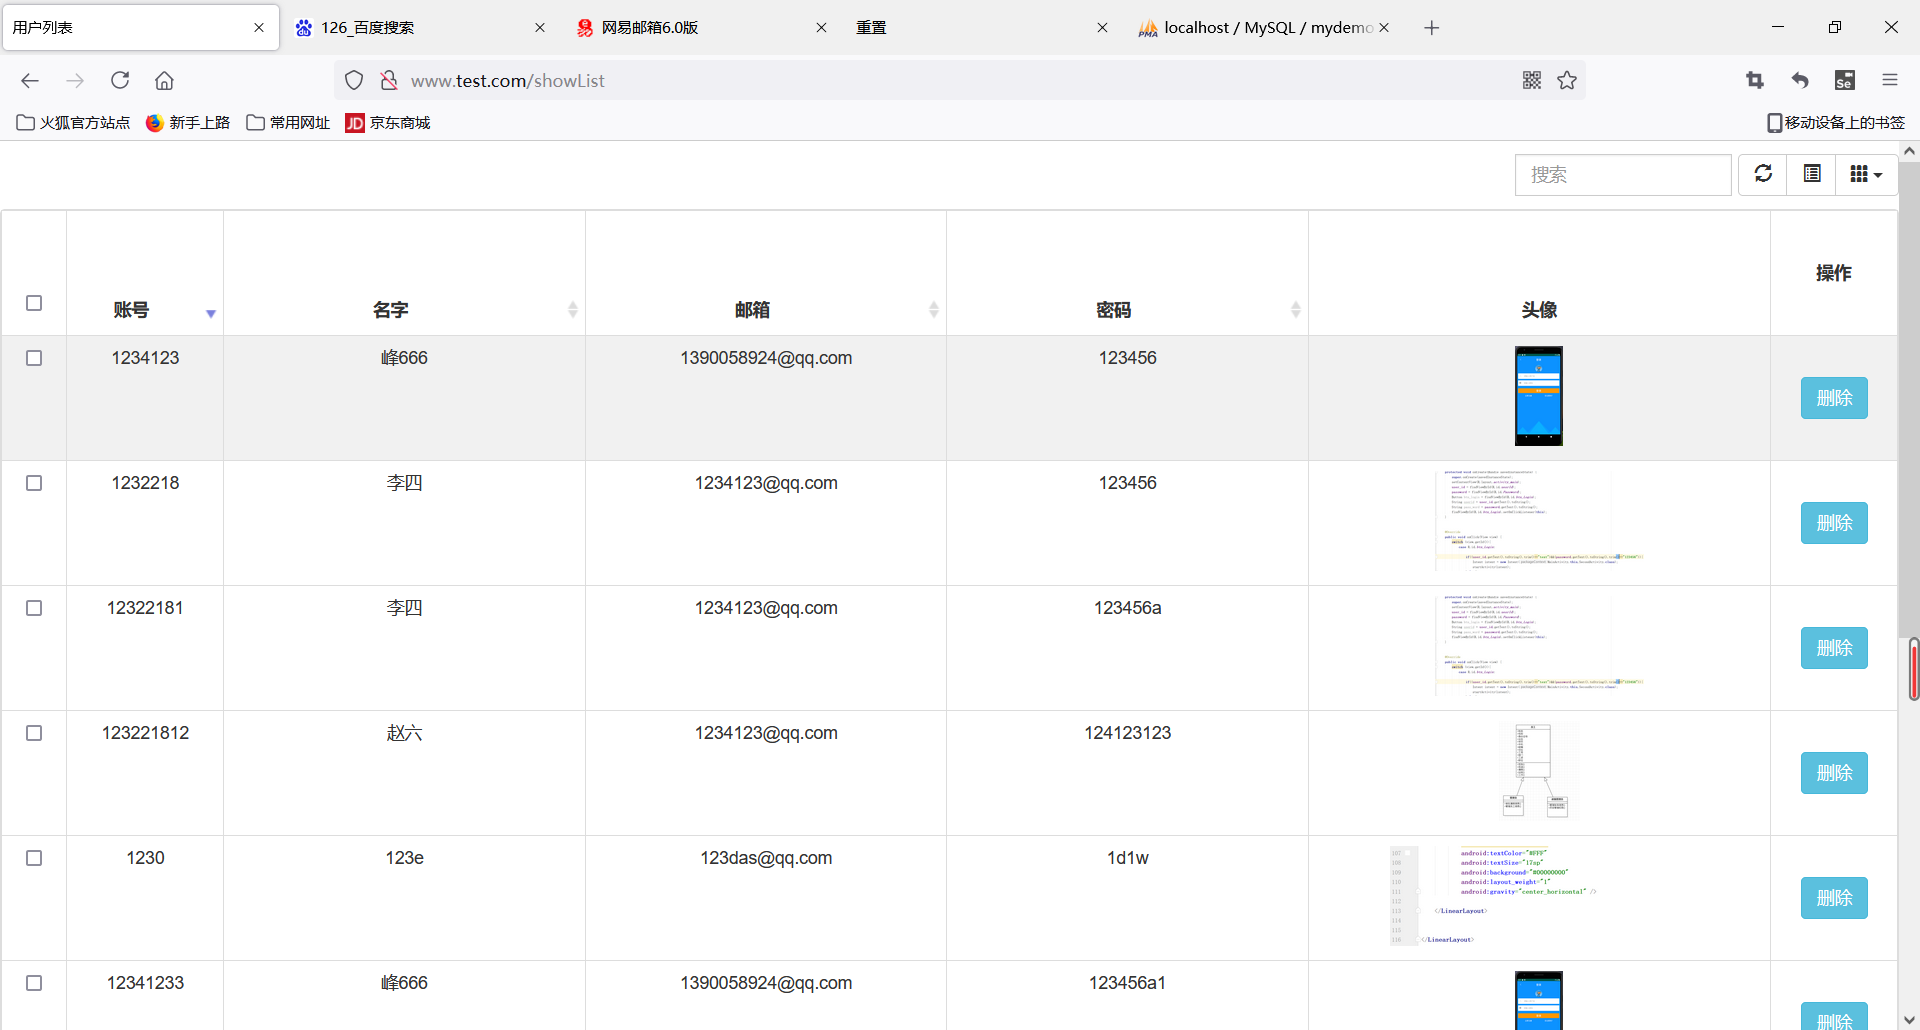The height and width of the screenshot is (1030, 1920).
Task: Delete the user with account 1230
Action: 1834,898
